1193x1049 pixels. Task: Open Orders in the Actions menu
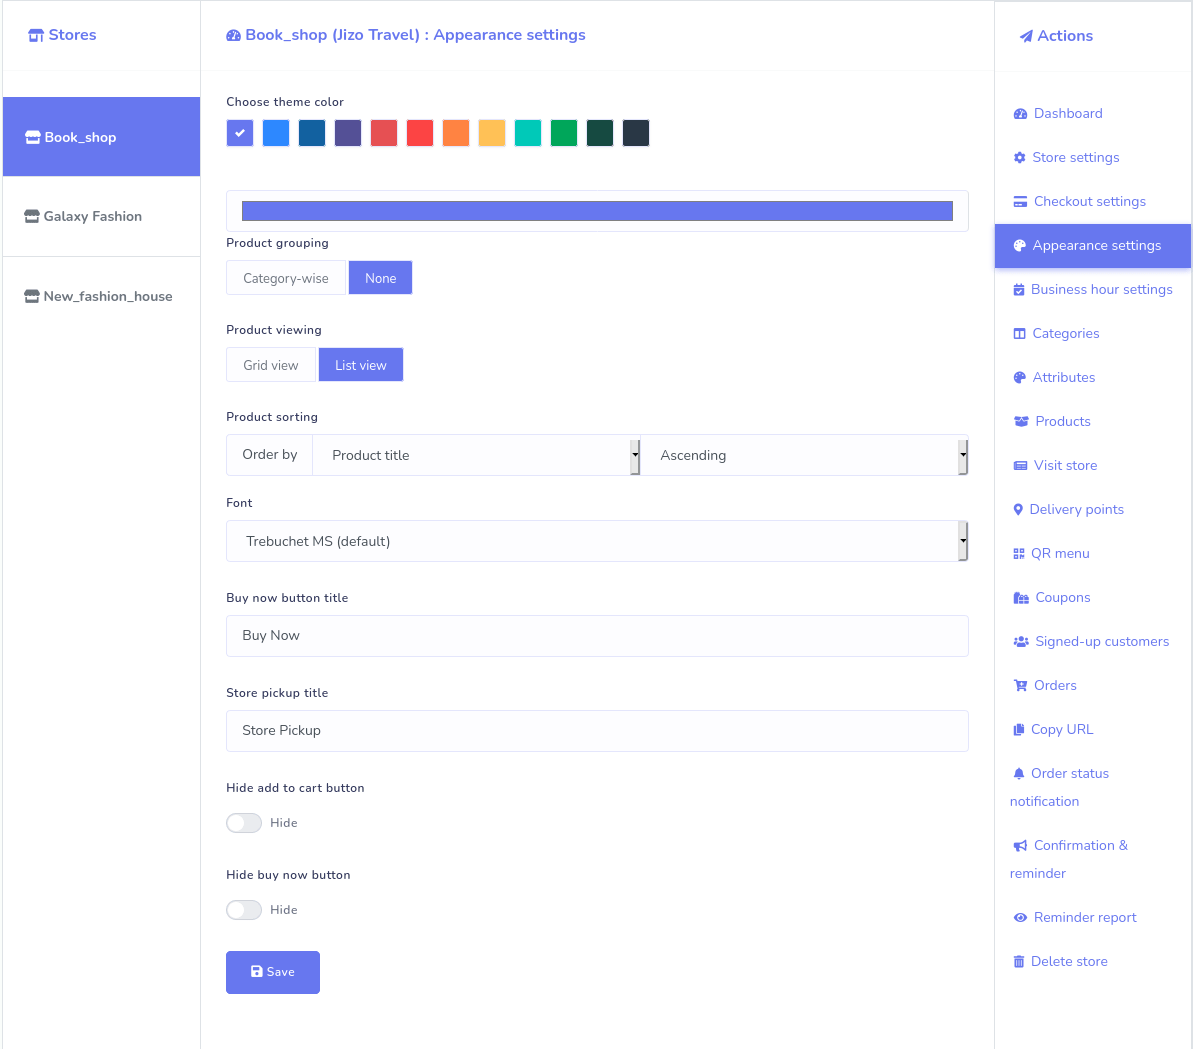point(1055,685)
